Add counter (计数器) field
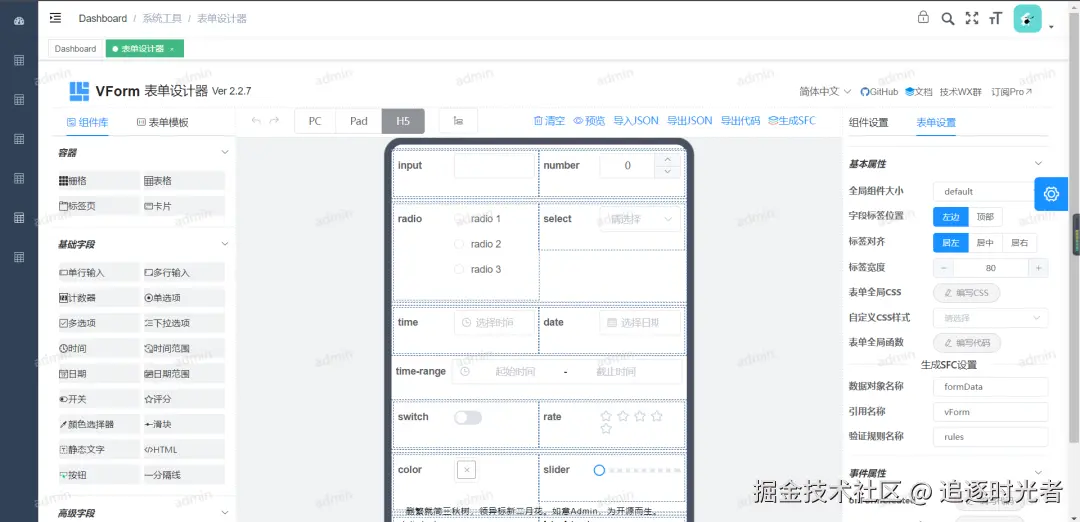Screen dimensions: 1080x522 click(x=98, y=297)
